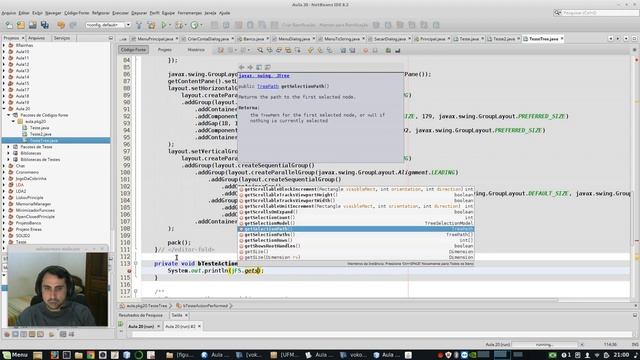Image resolution: width=640 pixels, height=360 pixels.
Task: Expand the Aula10 project node
Action: point(4,51)
